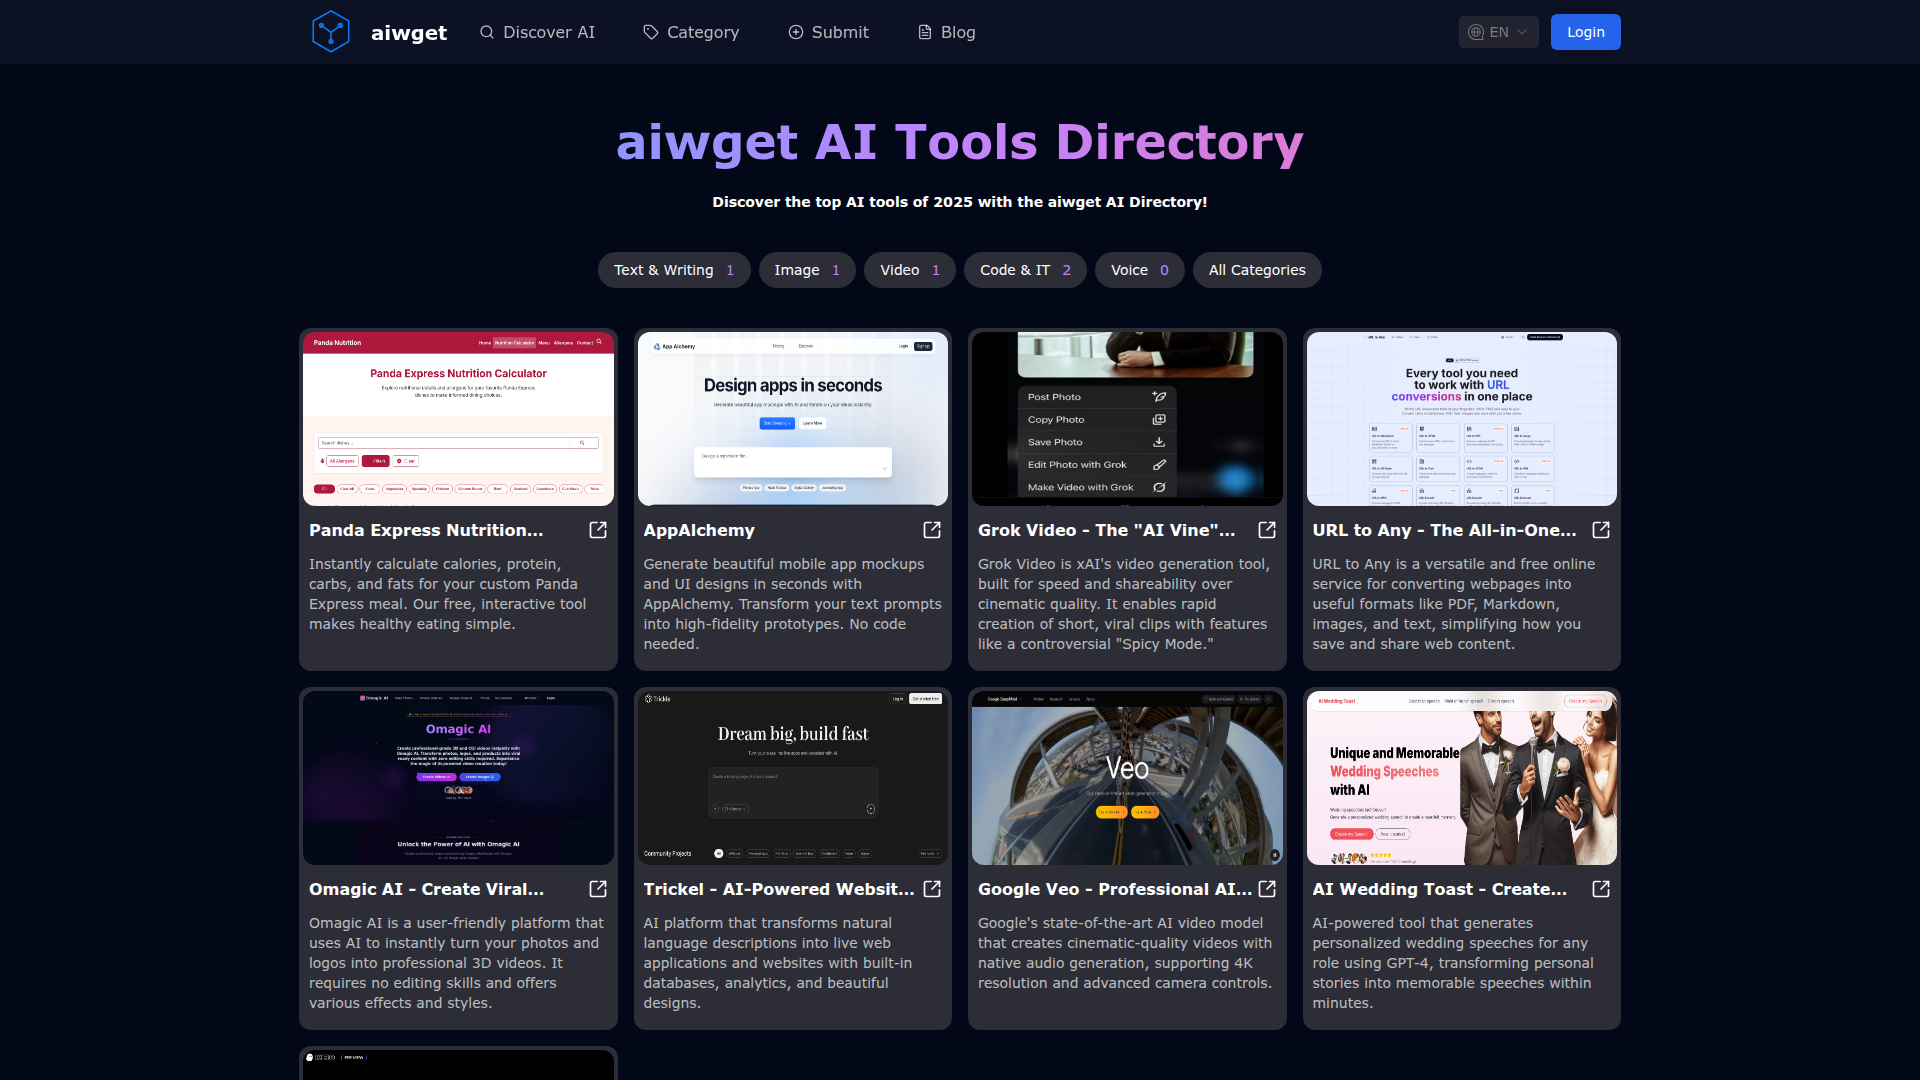The image size is (1920, 1080).
Task: Click the globe icon in language selector
Action: pos(1476,32)
